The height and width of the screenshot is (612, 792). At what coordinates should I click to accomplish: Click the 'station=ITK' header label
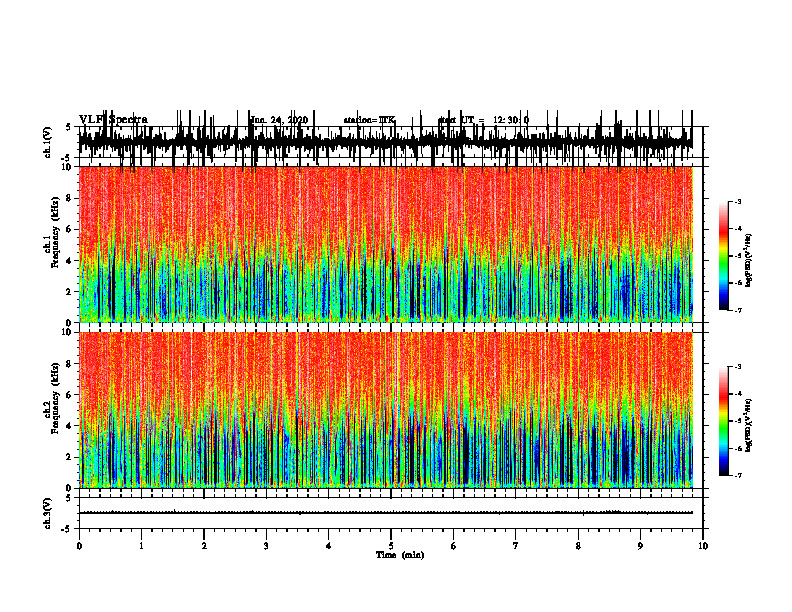(x=369, y=120)
